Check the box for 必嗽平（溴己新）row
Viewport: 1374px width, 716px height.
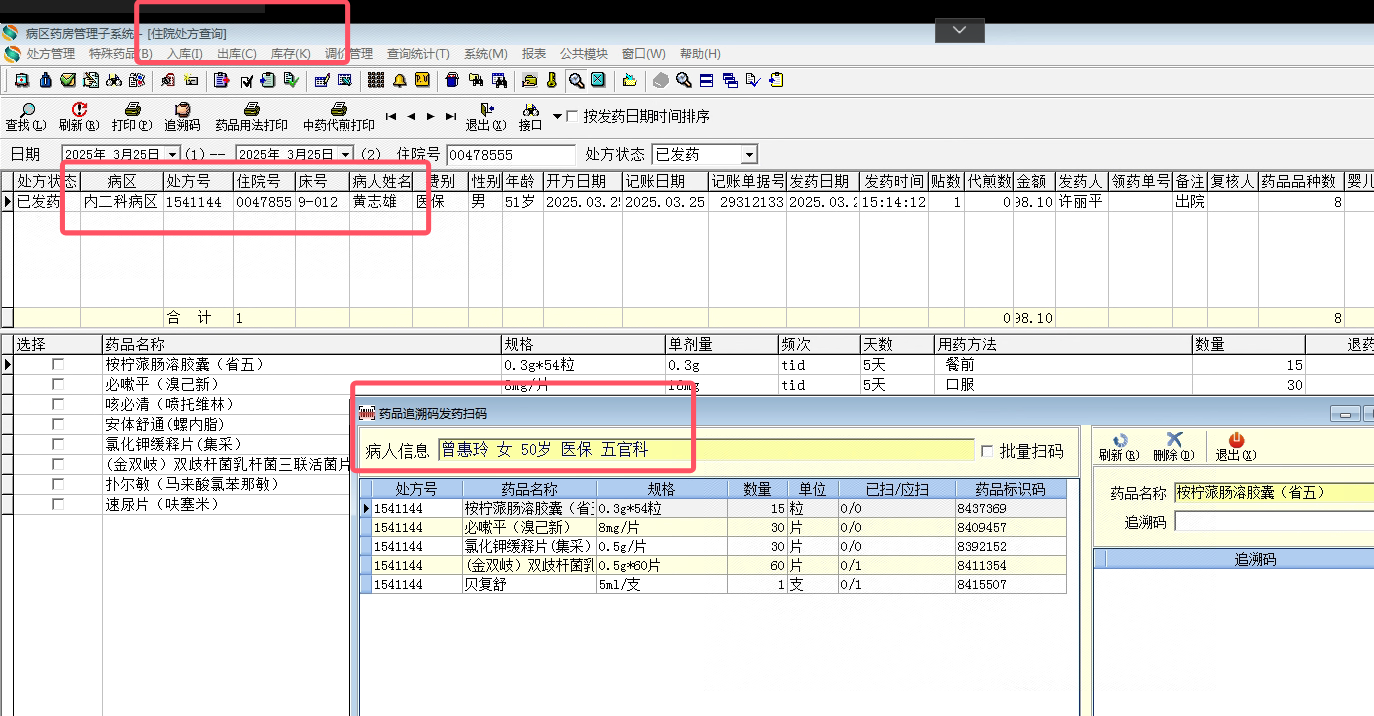(x=58, y=385)
